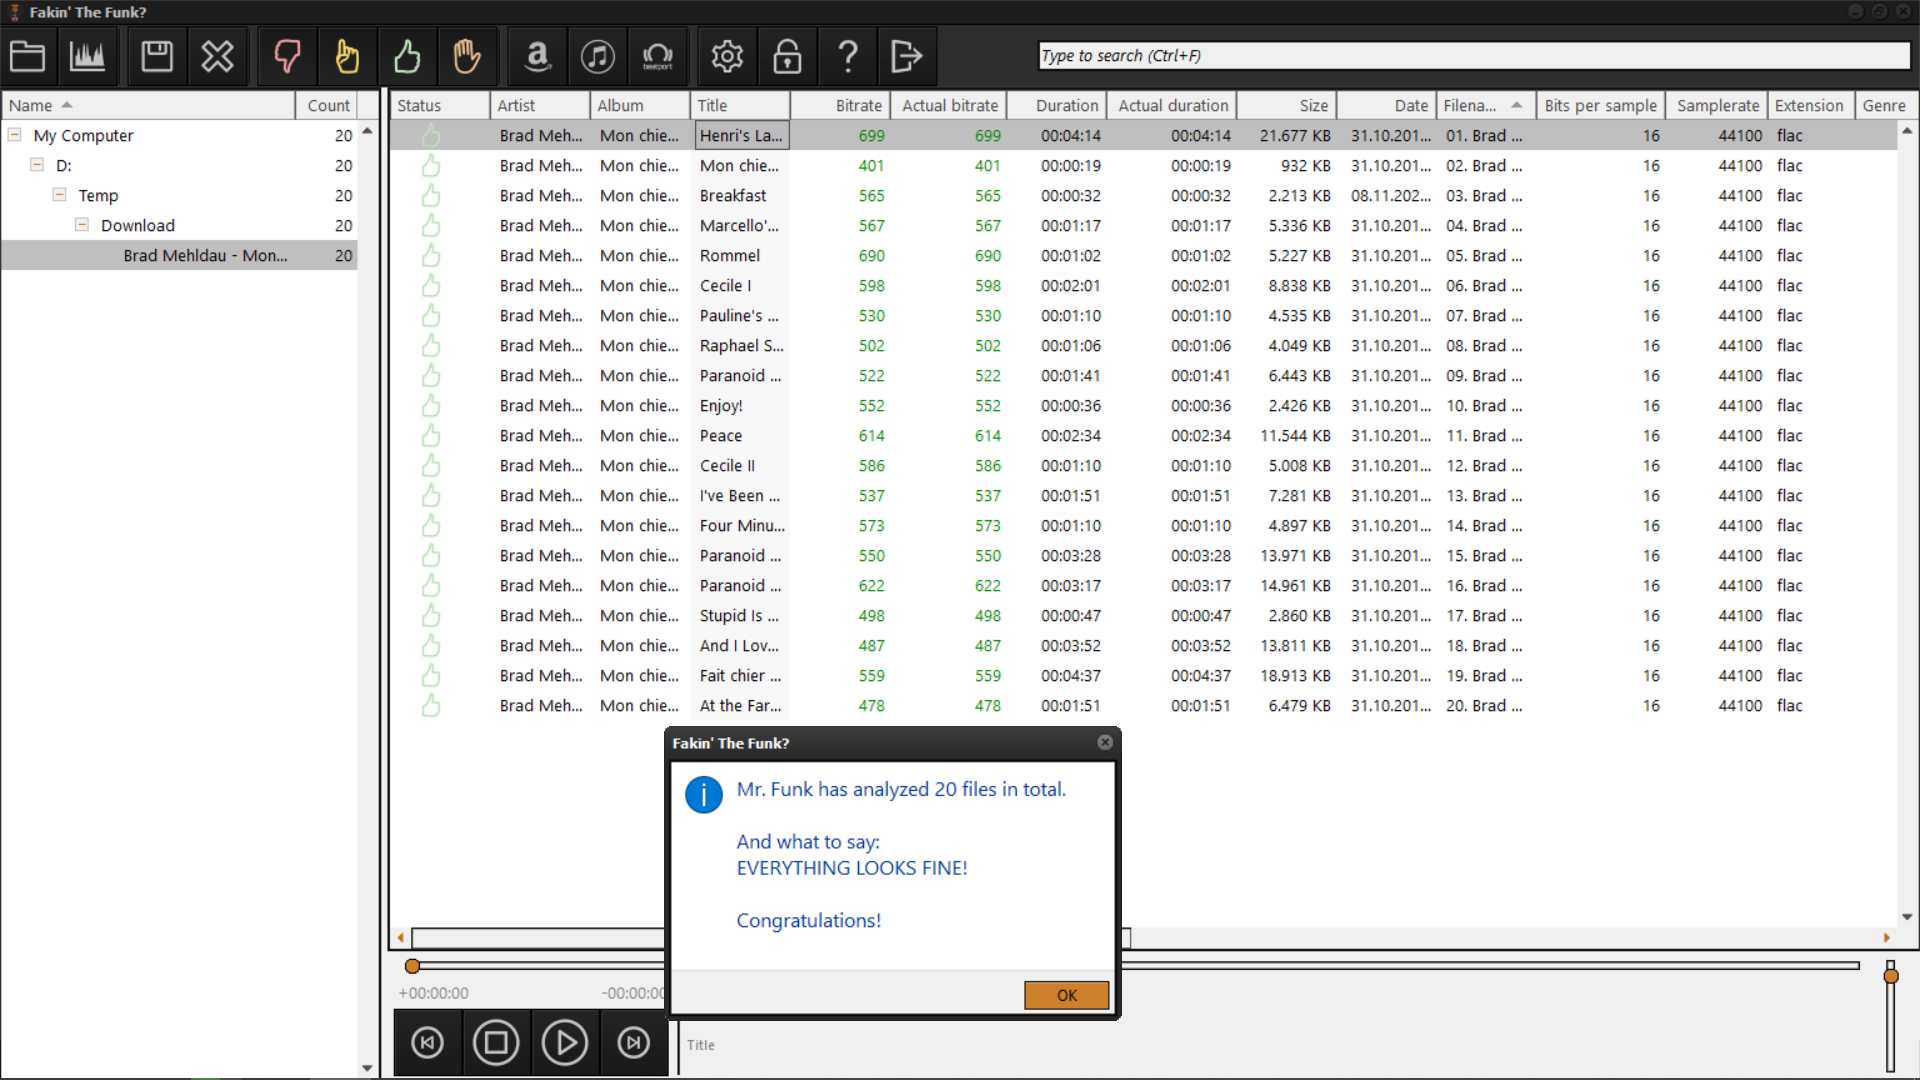The image size is (1920, 1080).
Task: Collapse the Download folder node
Action: (x=82, y=225)
